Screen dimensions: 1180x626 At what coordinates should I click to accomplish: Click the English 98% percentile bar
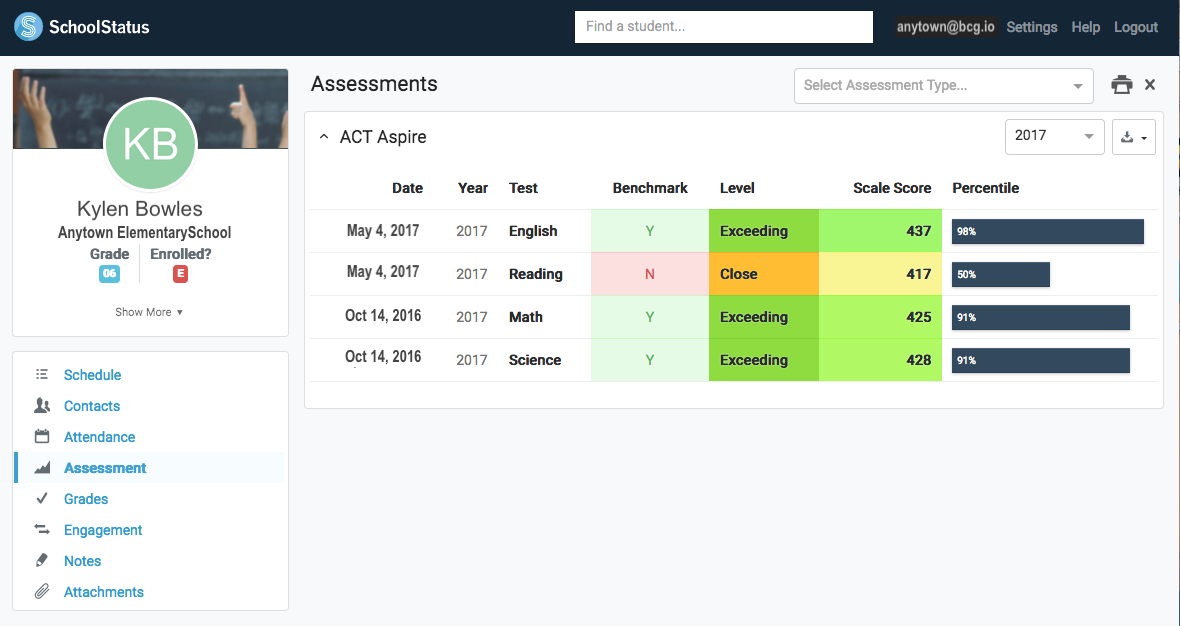[x=1048, y=231]
